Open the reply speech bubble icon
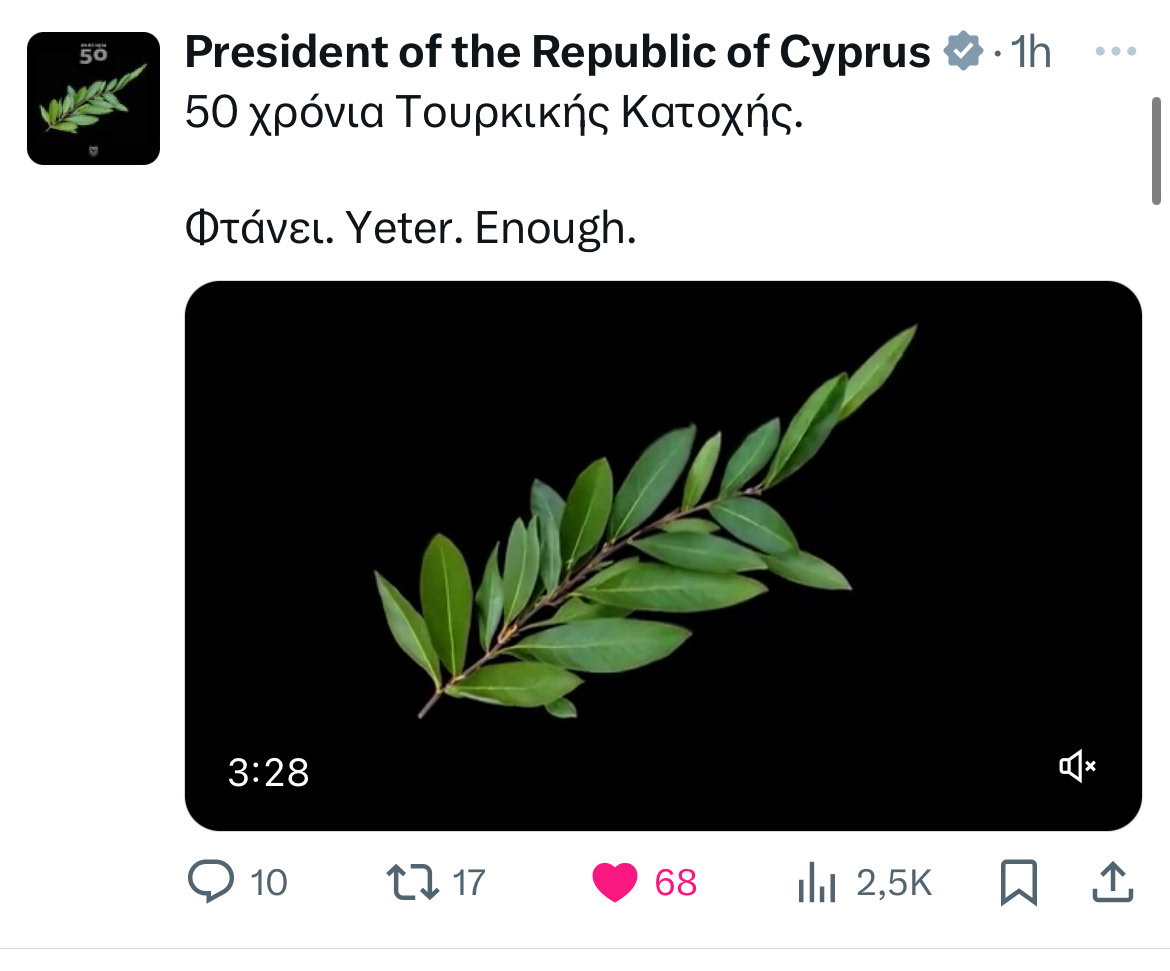1170x971 pixels. [210, 882]
